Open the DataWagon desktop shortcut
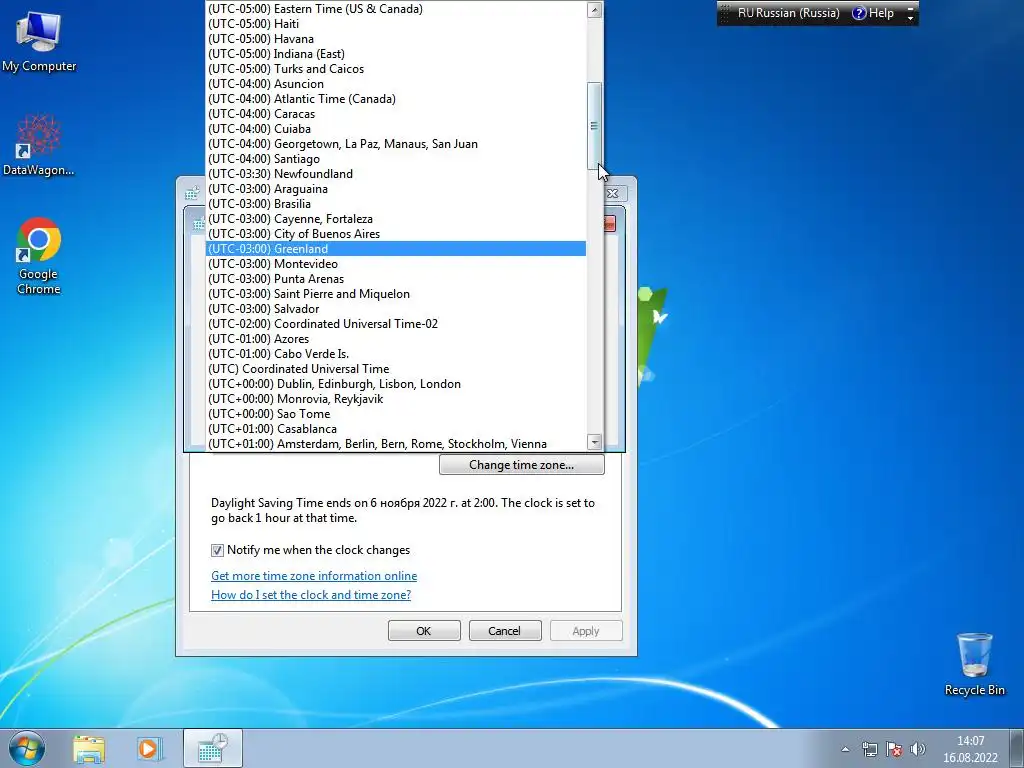 coord(39,145)
